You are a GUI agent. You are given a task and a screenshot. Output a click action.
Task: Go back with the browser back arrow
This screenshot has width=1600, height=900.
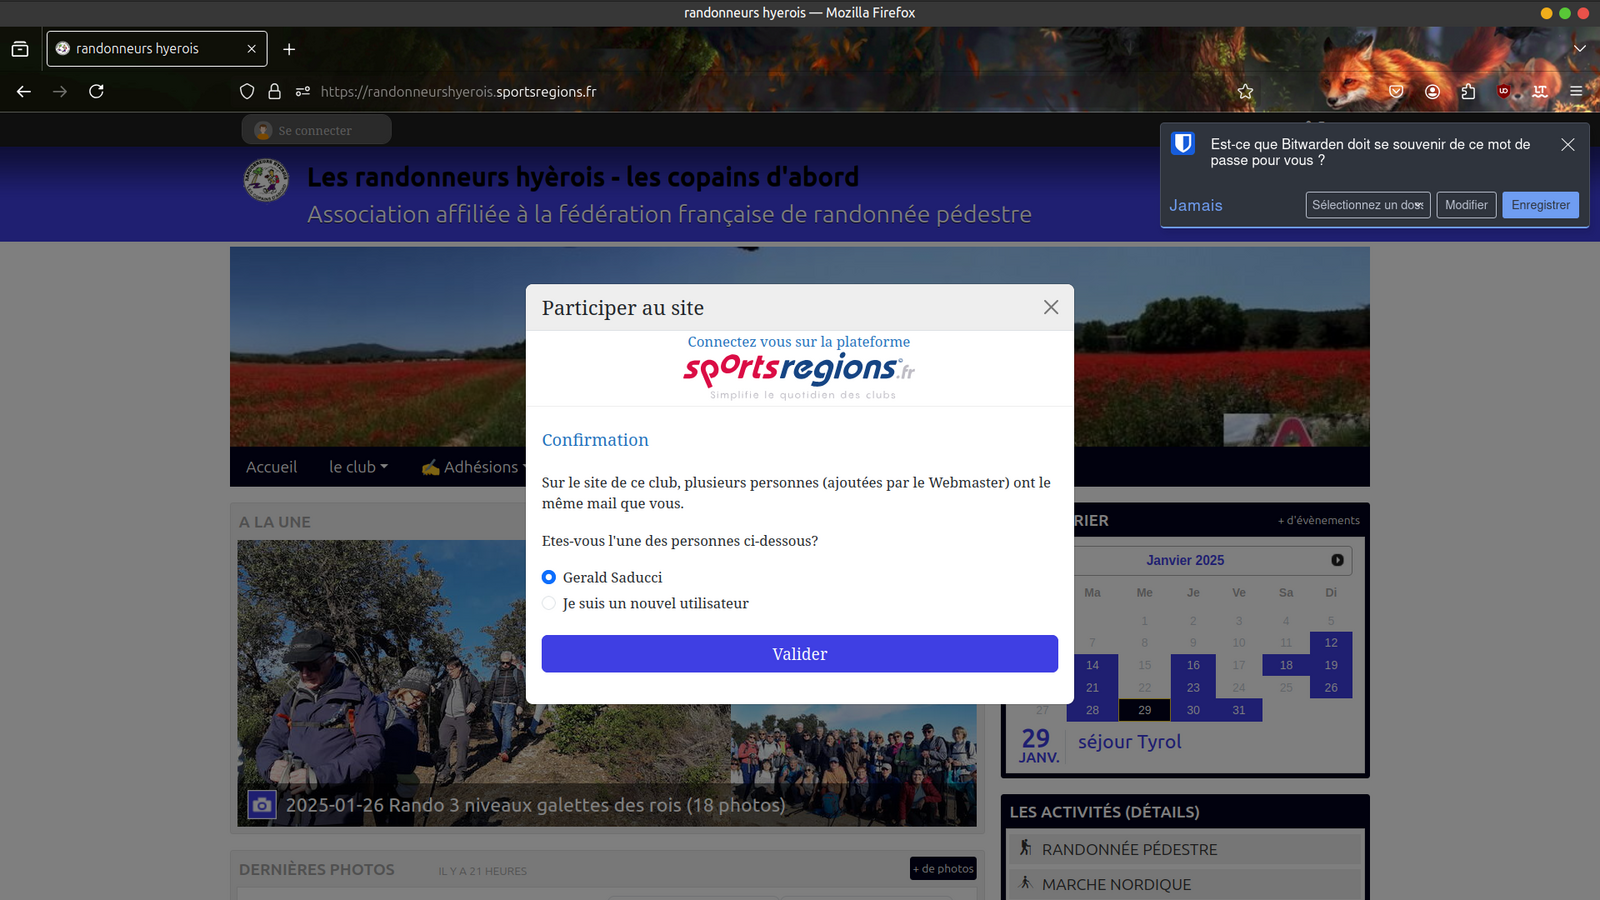[24, 91]
